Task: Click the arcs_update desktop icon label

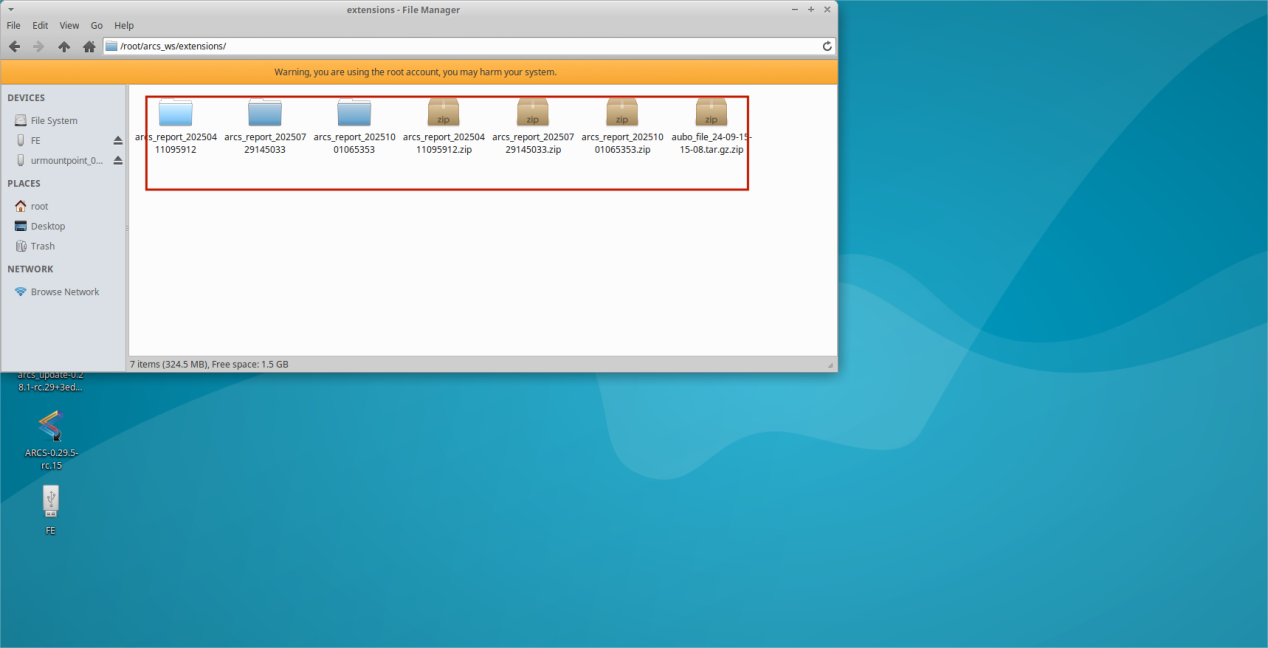Action: [x=50, y=381]
